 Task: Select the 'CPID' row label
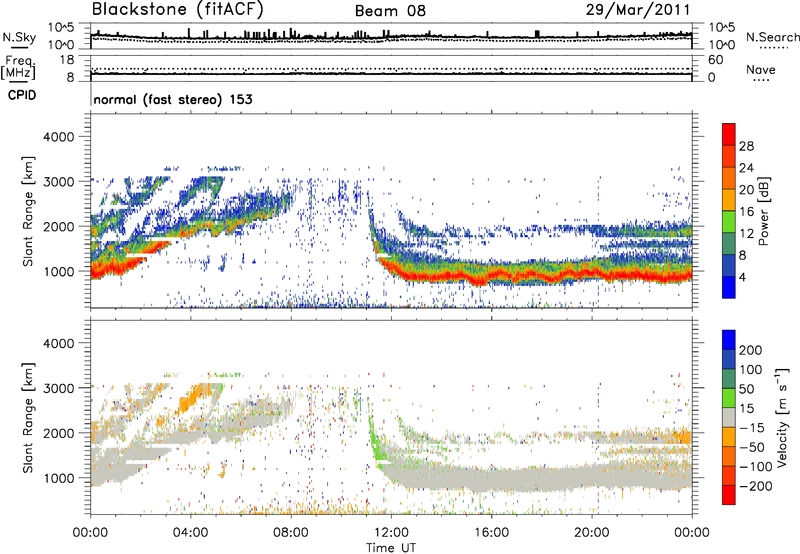pos(22,95)
